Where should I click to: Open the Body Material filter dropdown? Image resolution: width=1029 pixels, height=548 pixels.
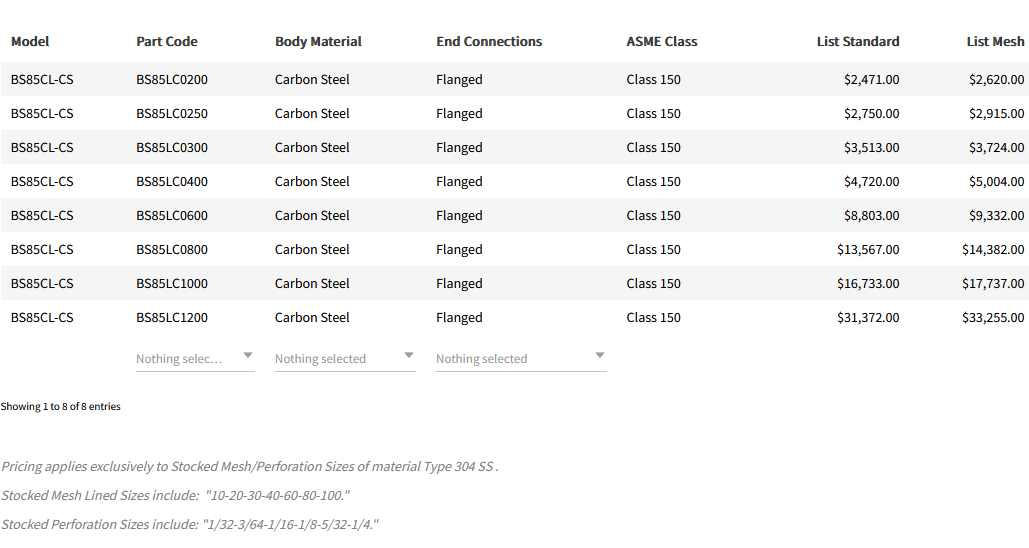(x=345, y=358)
